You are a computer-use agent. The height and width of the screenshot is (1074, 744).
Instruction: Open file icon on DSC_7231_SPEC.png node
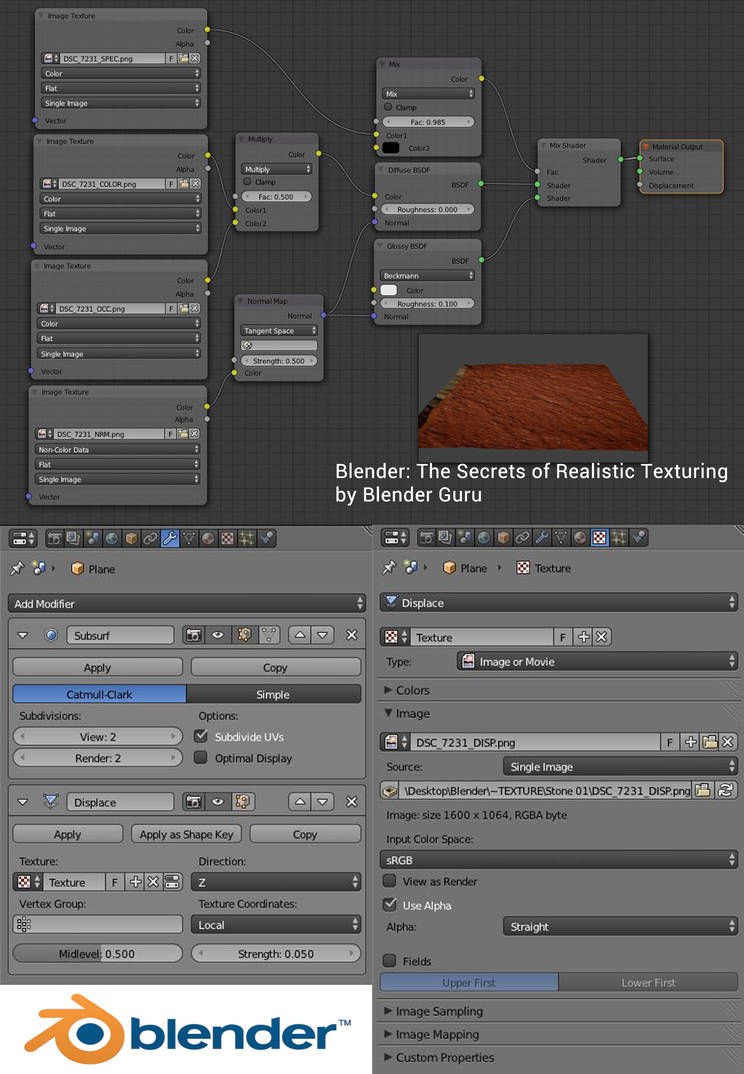[184, 59]
